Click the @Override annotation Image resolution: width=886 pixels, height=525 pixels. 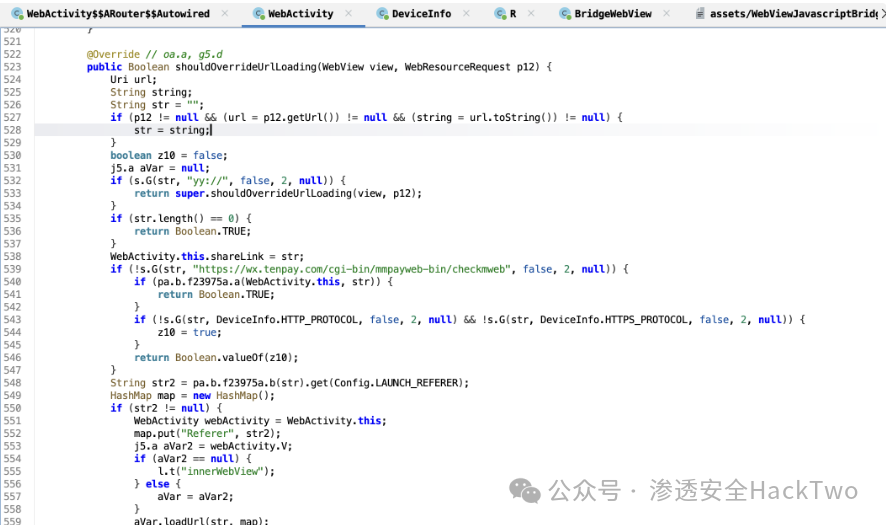113,54
